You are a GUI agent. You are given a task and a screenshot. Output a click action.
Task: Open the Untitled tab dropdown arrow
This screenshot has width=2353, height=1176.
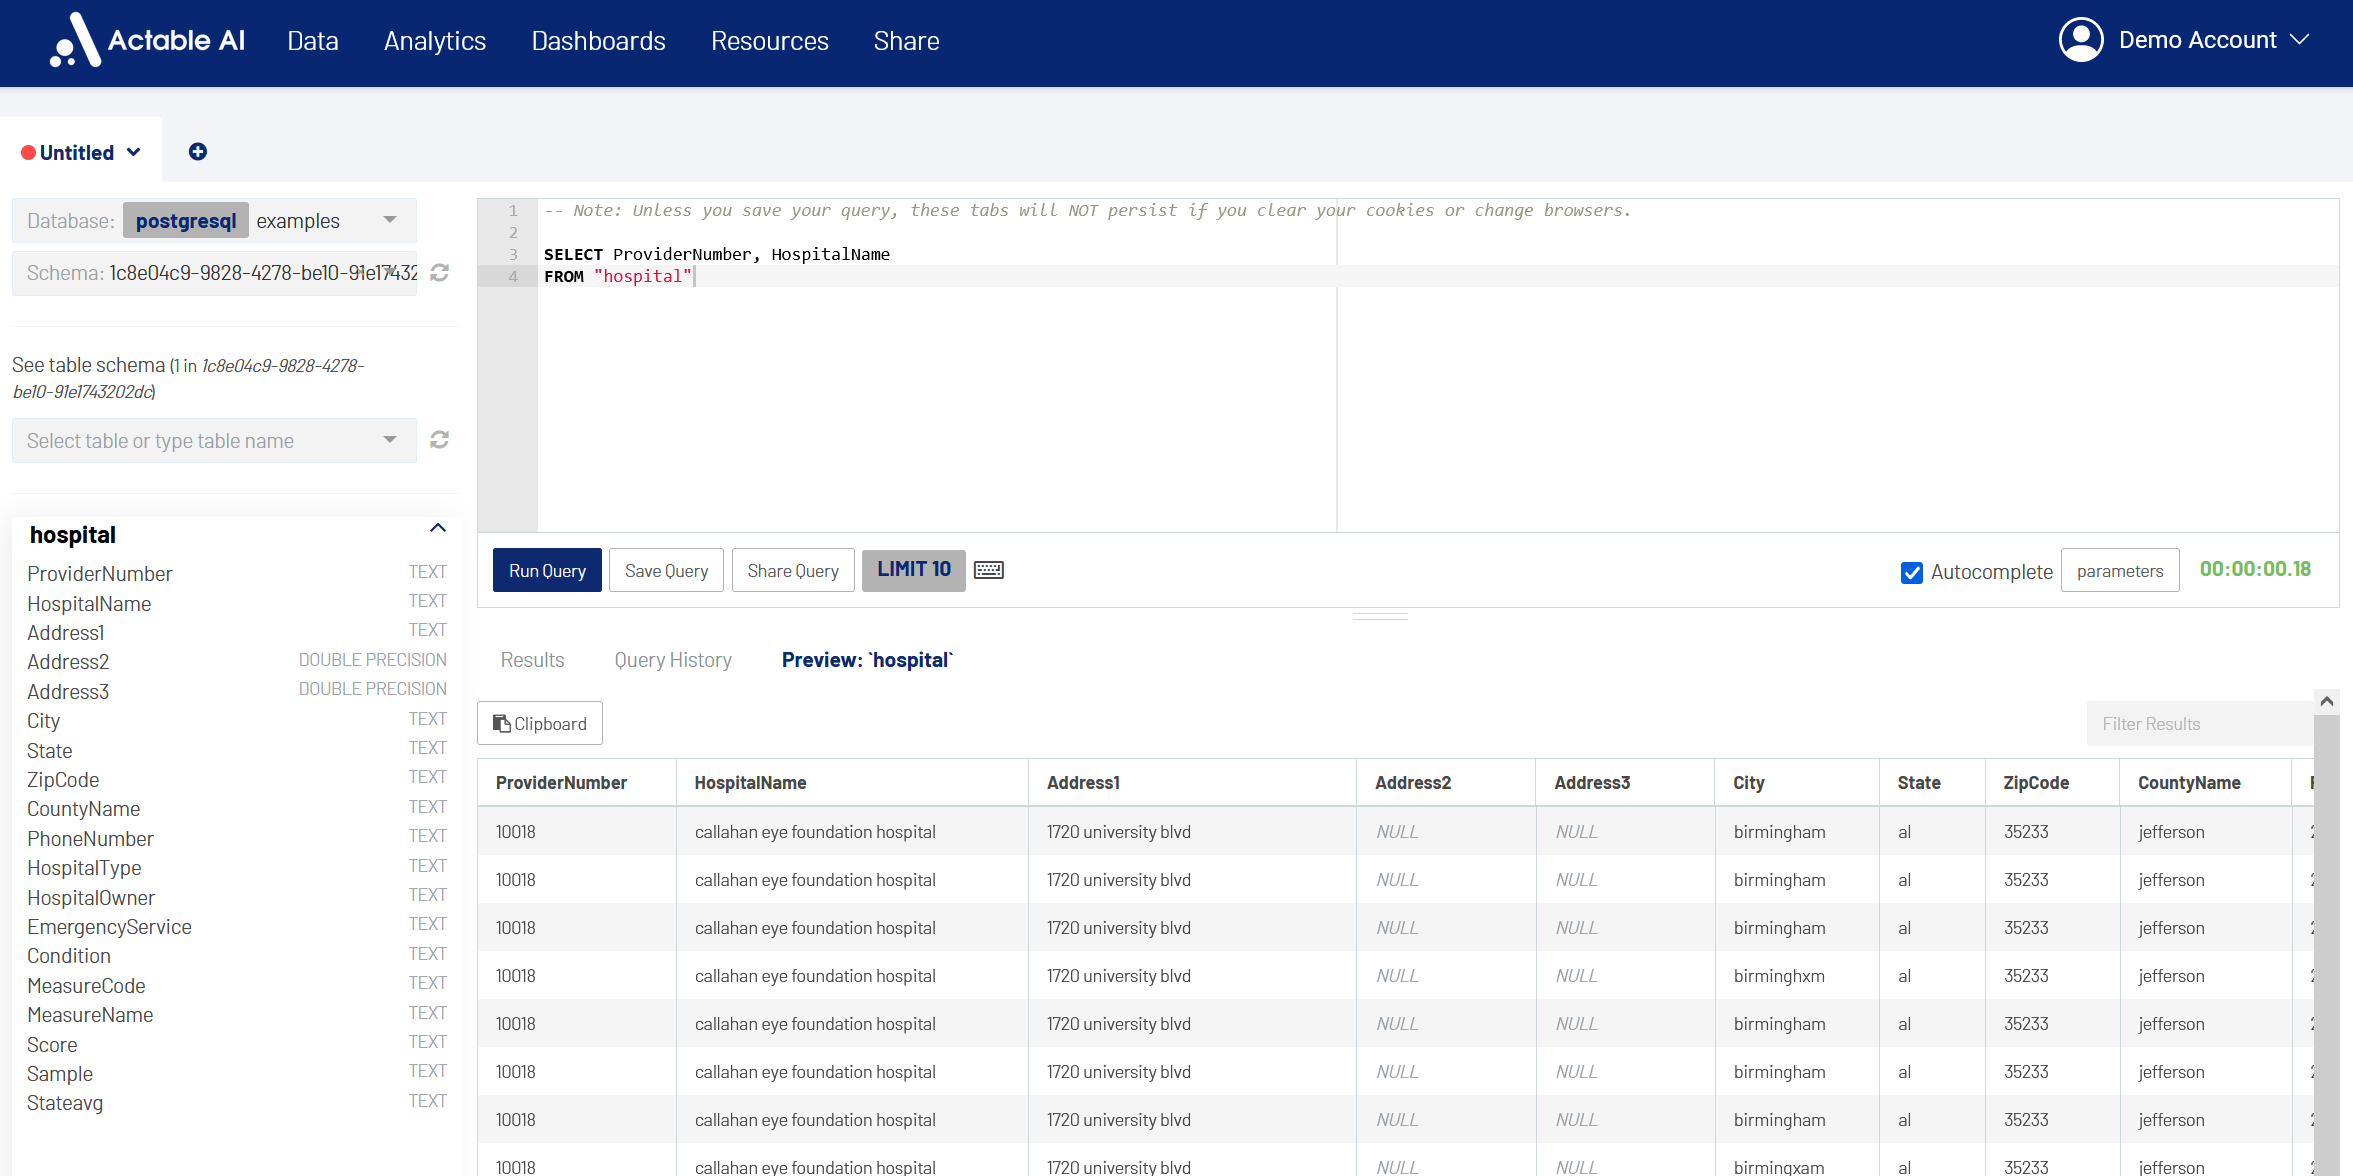click(134, 152)
